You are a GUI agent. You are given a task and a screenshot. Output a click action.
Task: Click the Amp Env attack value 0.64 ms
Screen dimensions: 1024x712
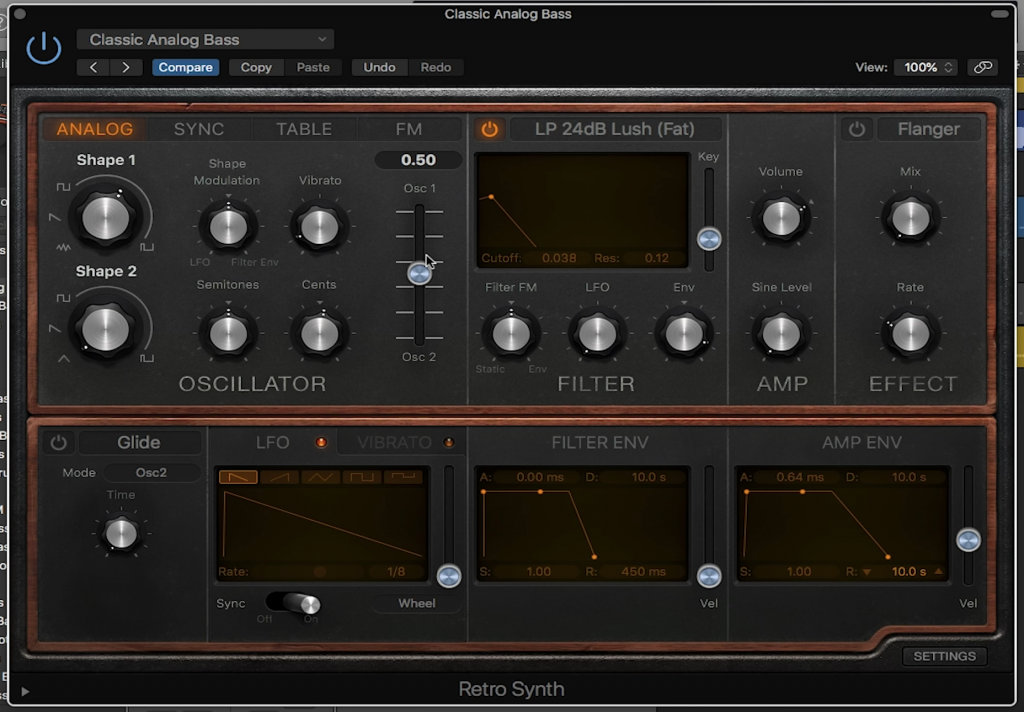[800, 477]
